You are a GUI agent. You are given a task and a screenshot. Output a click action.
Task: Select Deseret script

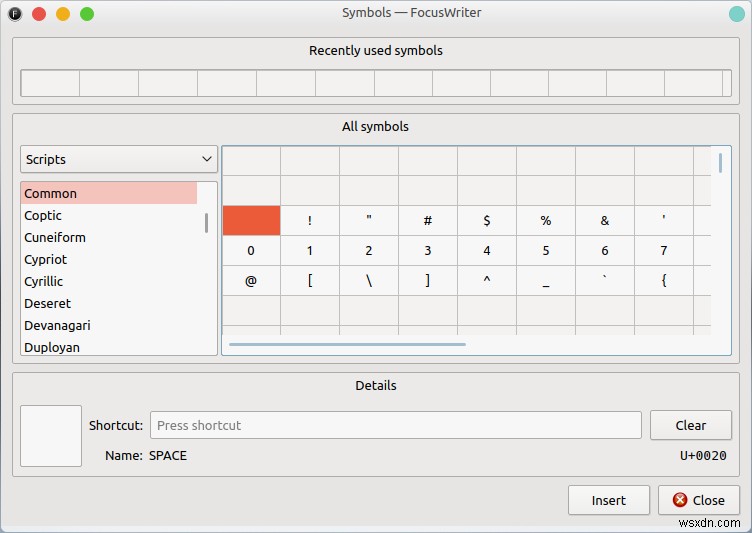pyautogui.click(x=109, y=304)
